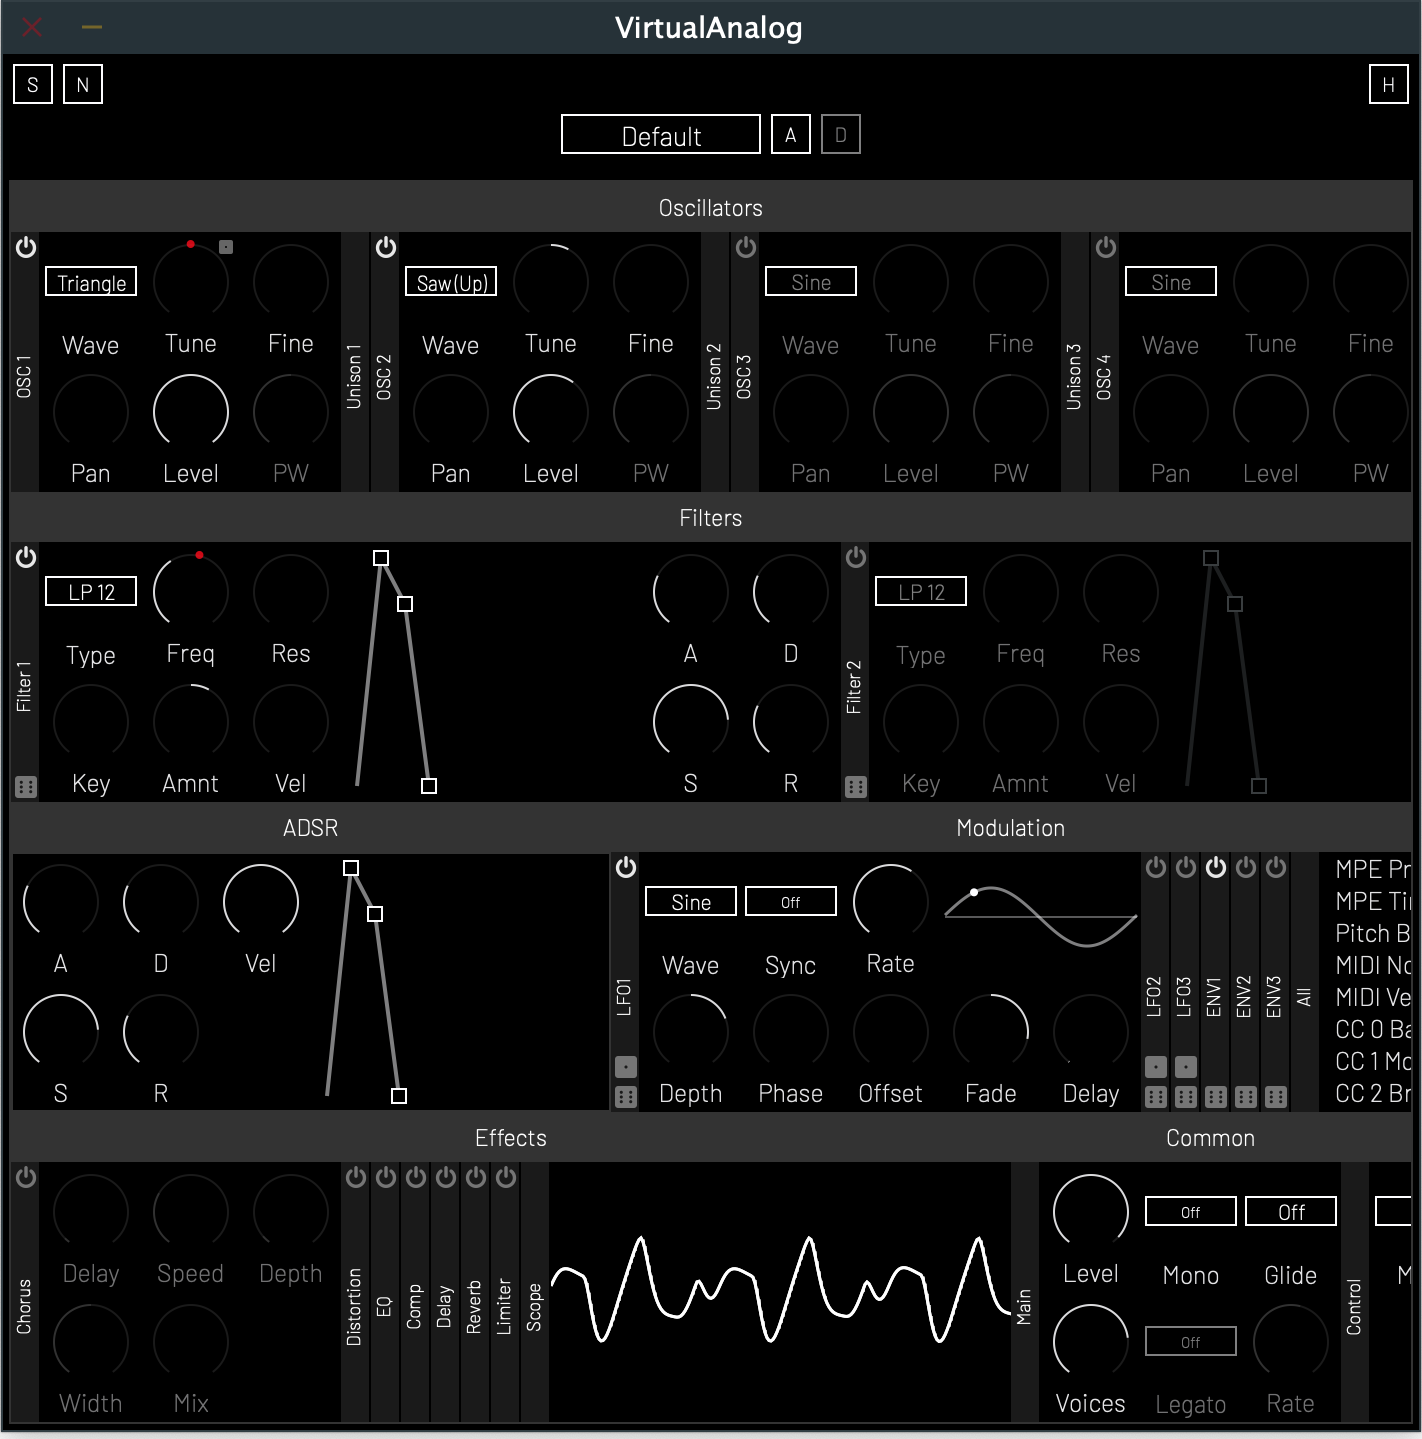This screenshot has width=1422, height=1439.
Task: Open Mono Off selector
Action: (x=1191, y=1212)
